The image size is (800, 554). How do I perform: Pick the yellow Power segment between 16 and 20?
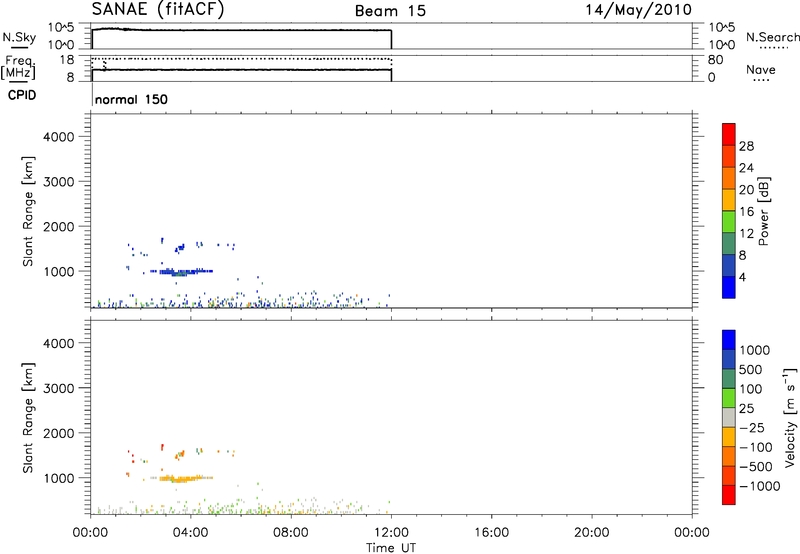(x=729, y=200)
